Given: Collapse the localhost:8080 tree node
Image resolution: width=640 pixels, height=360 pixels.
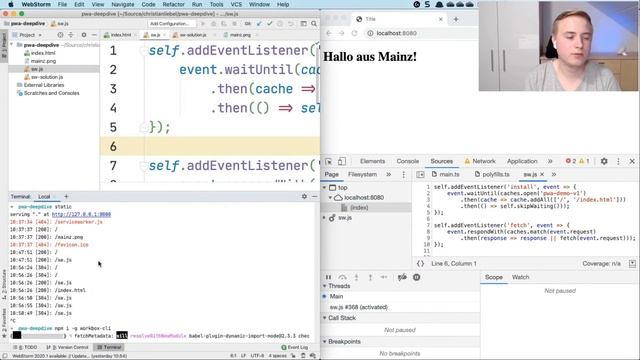Looking at the screenshot, I should [x=331, y=198].
